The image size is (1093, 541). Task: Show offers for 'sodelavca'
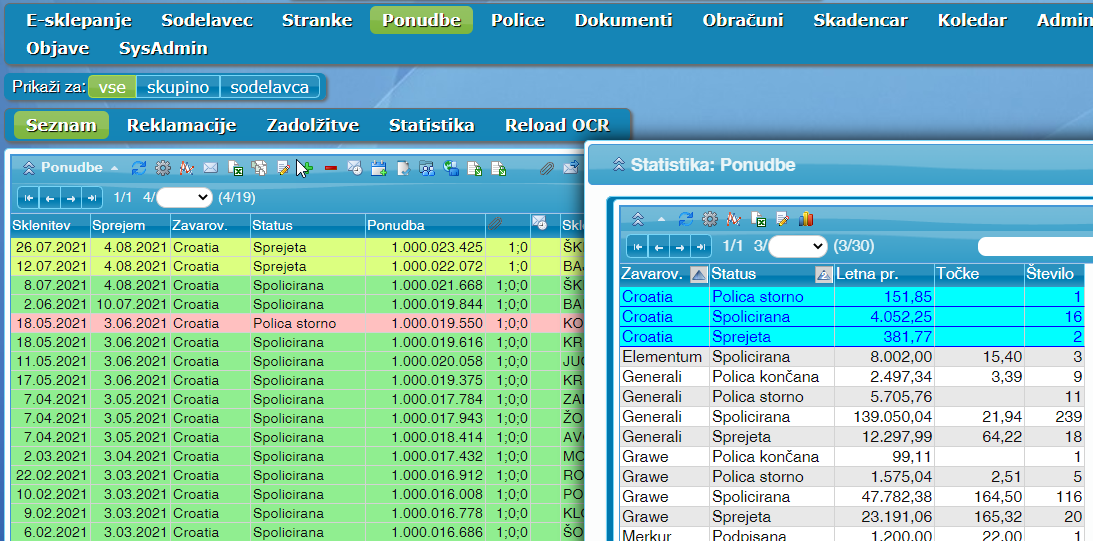pyautogui.click(x=269, y=87)
